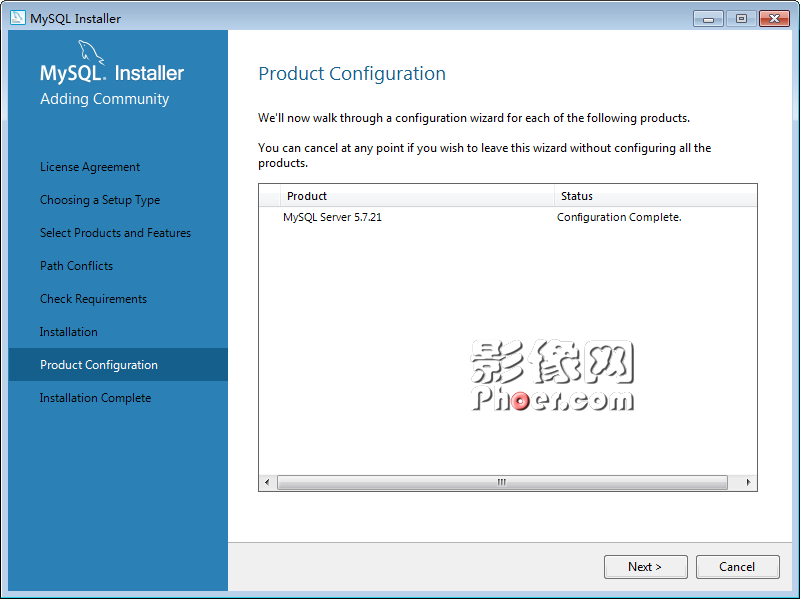This screenshot has height=599, width=800.
Task: Click the Adding Community subtitle text
Action: (105, 99)
